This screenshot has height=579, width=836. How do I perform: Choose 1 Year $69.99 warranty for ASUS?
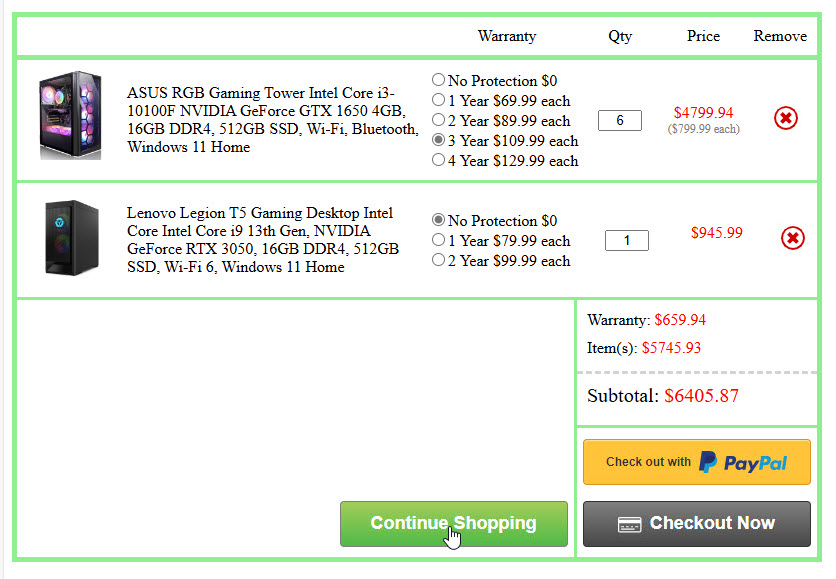438,100
